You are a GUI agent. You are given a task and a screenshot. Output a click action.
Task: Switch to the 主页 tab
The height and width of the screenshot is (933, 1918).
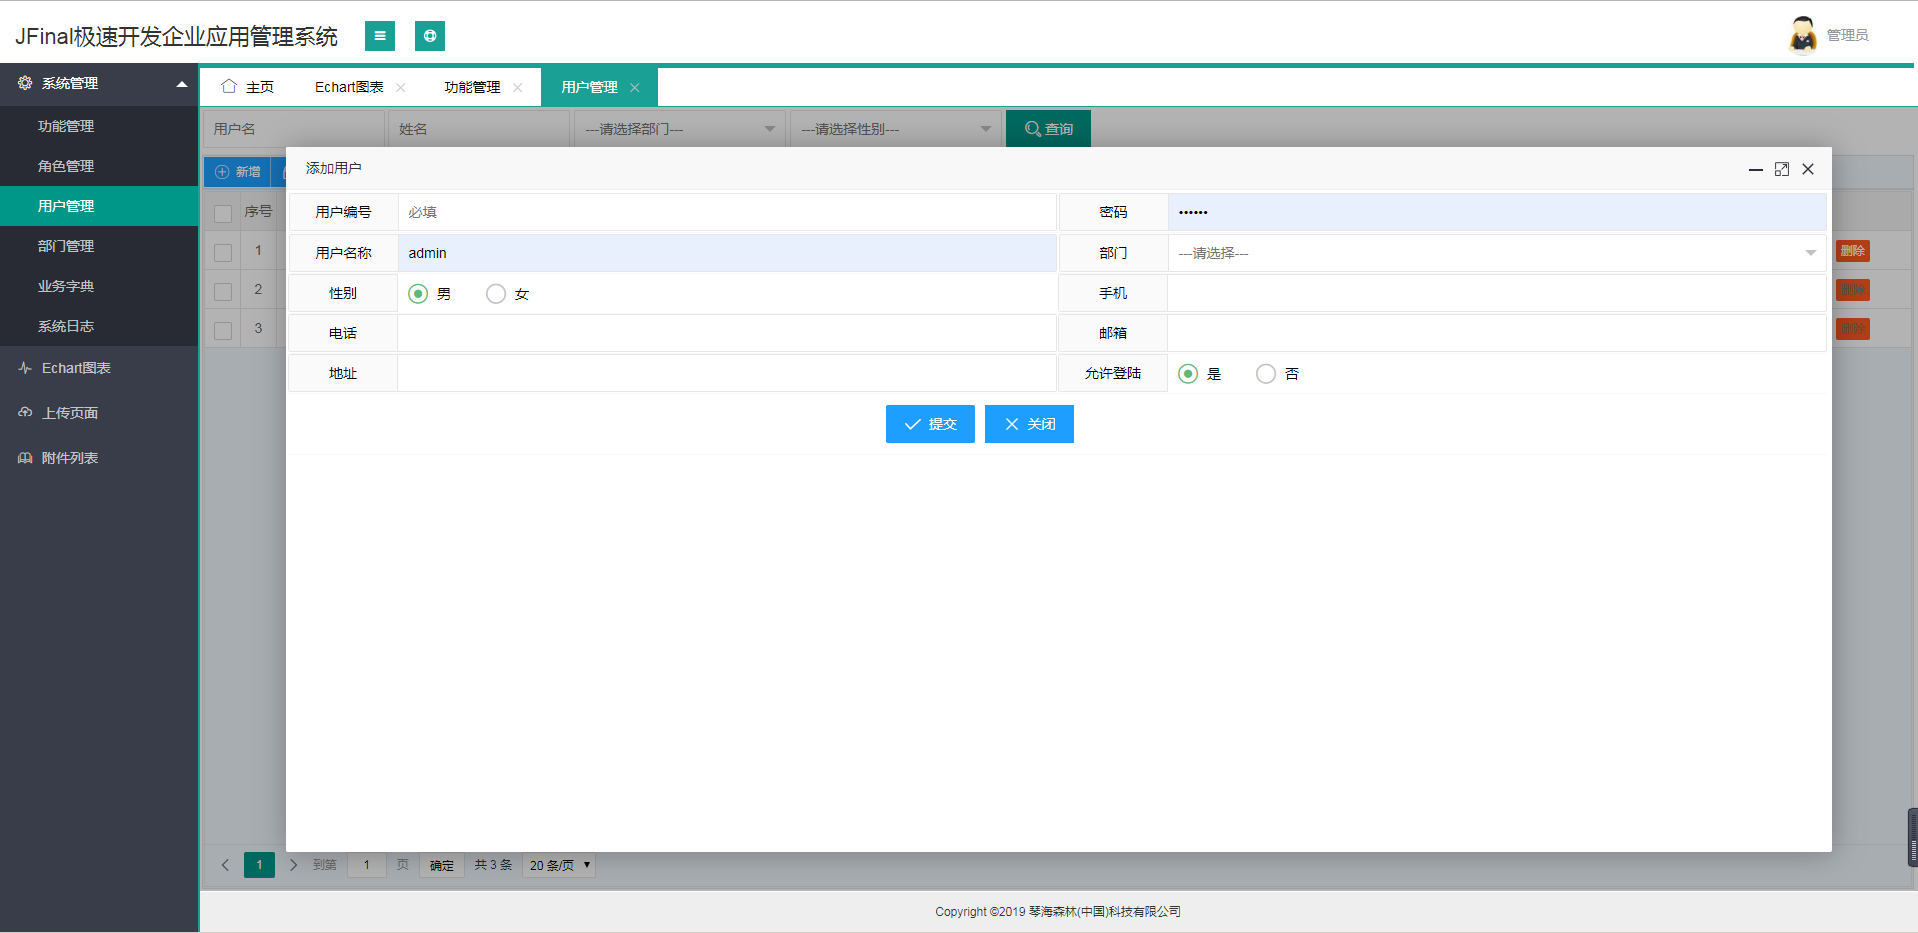247,87
